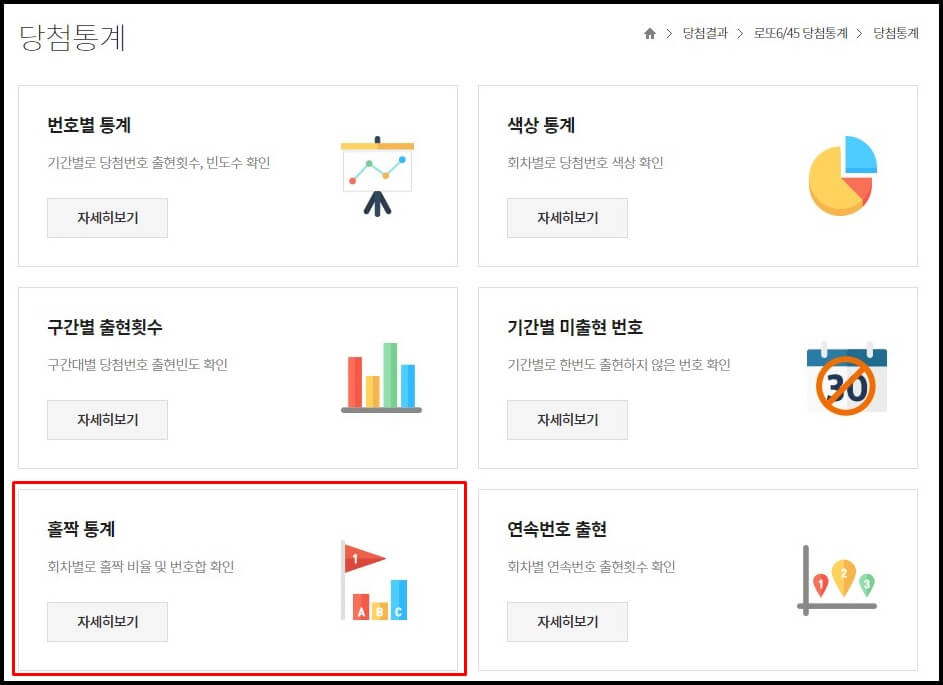
Task: Click the flag and ABC bars icon for 홀짝 통계
Action: coord(375,580)
